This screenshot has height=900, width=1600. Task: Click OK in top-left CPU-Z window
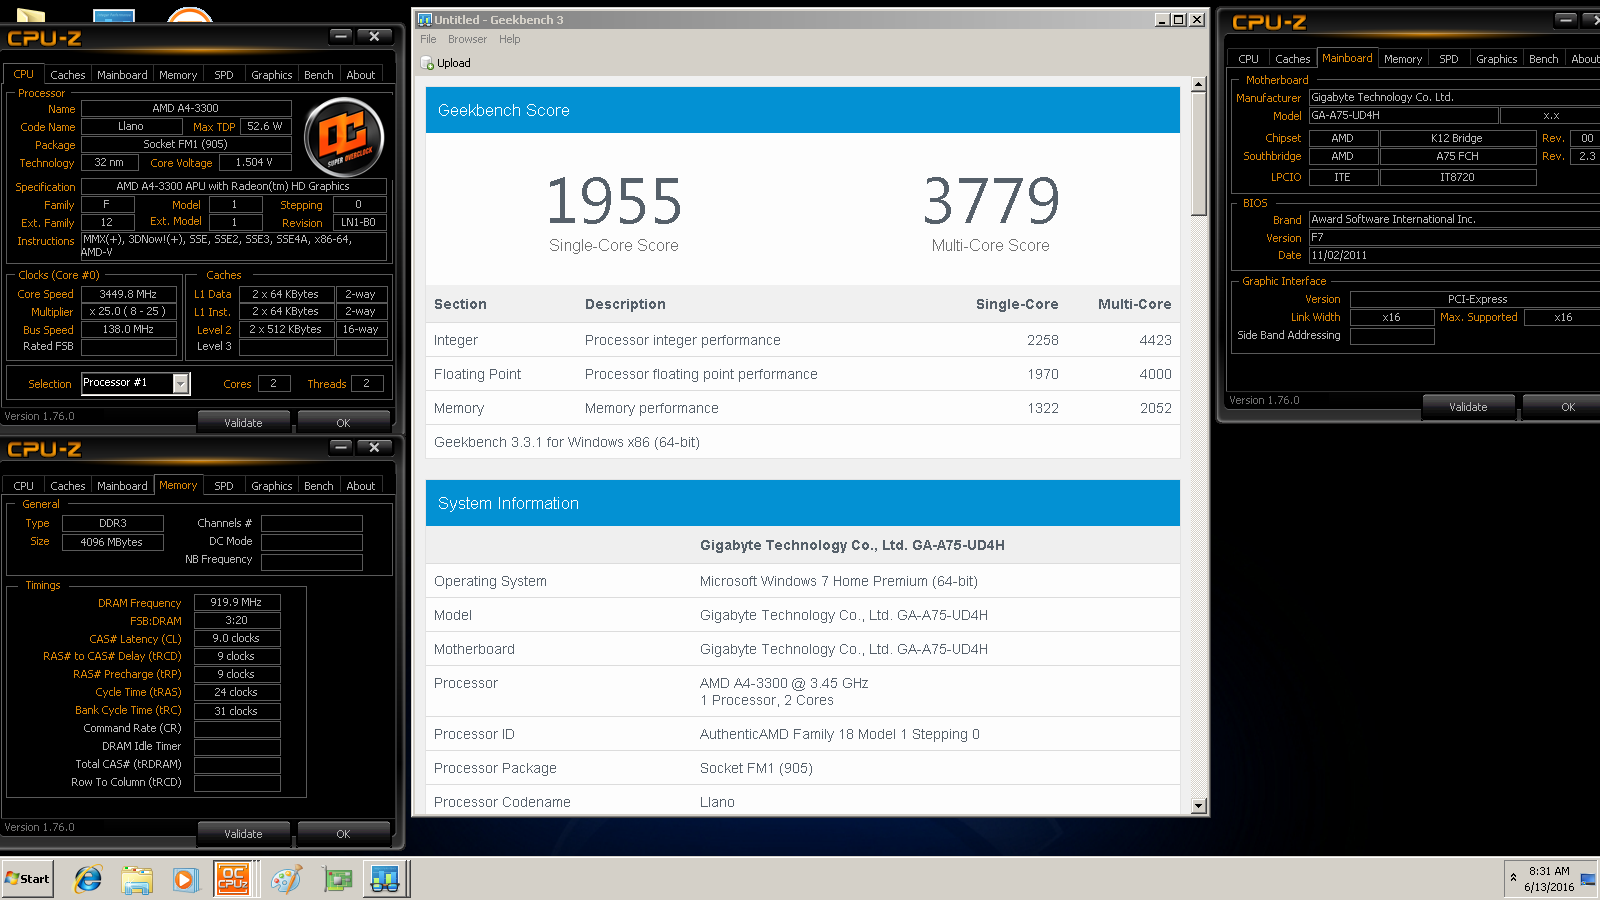343,423
